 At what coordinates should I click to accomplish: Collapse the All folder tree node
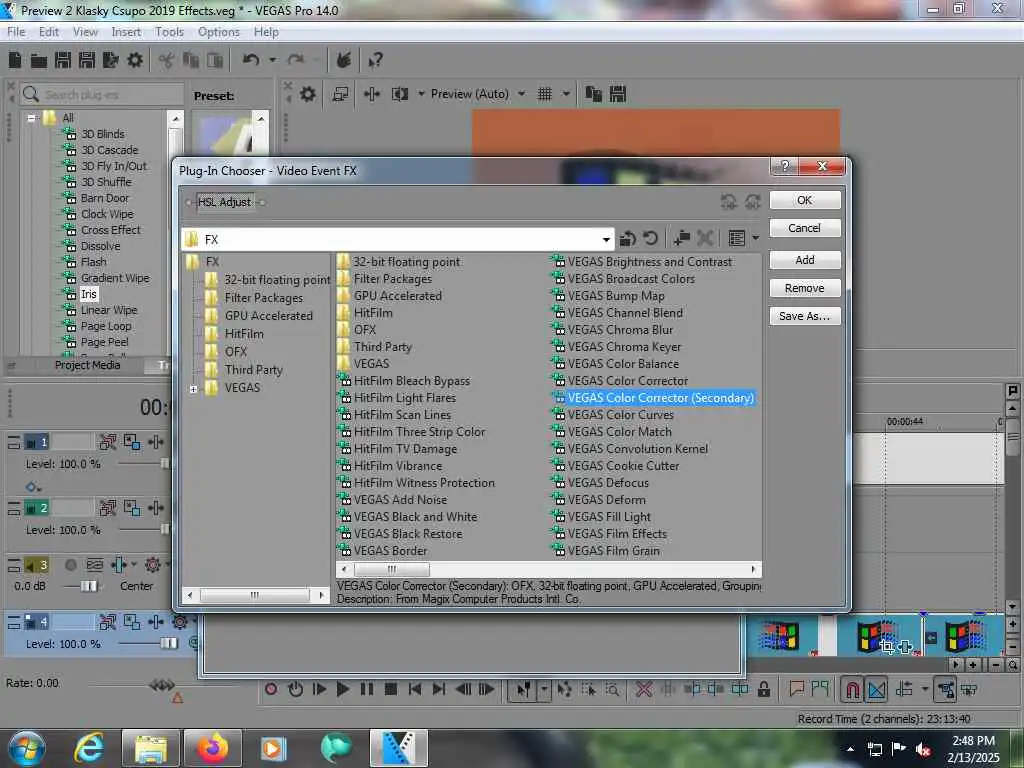(x=31, y=118)
